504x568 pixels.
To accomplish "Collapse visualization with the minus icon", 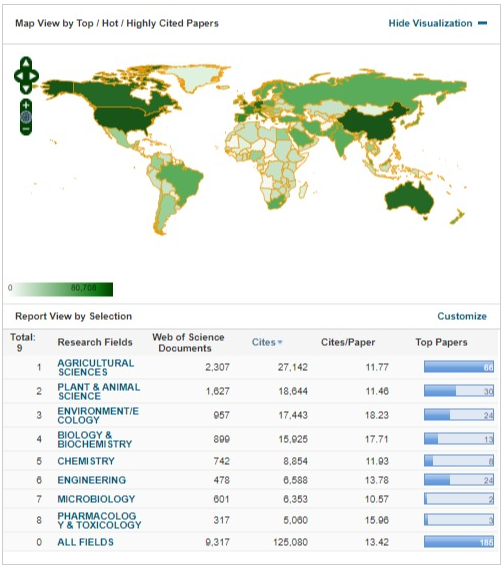I will click(483, 23).
